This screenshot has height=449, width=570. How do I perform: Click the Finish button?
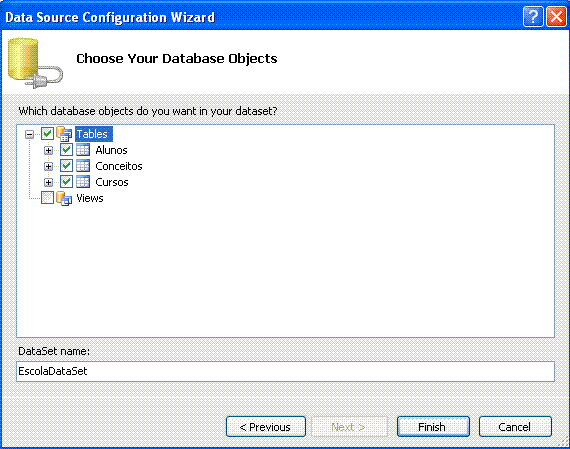click(433, 426)
